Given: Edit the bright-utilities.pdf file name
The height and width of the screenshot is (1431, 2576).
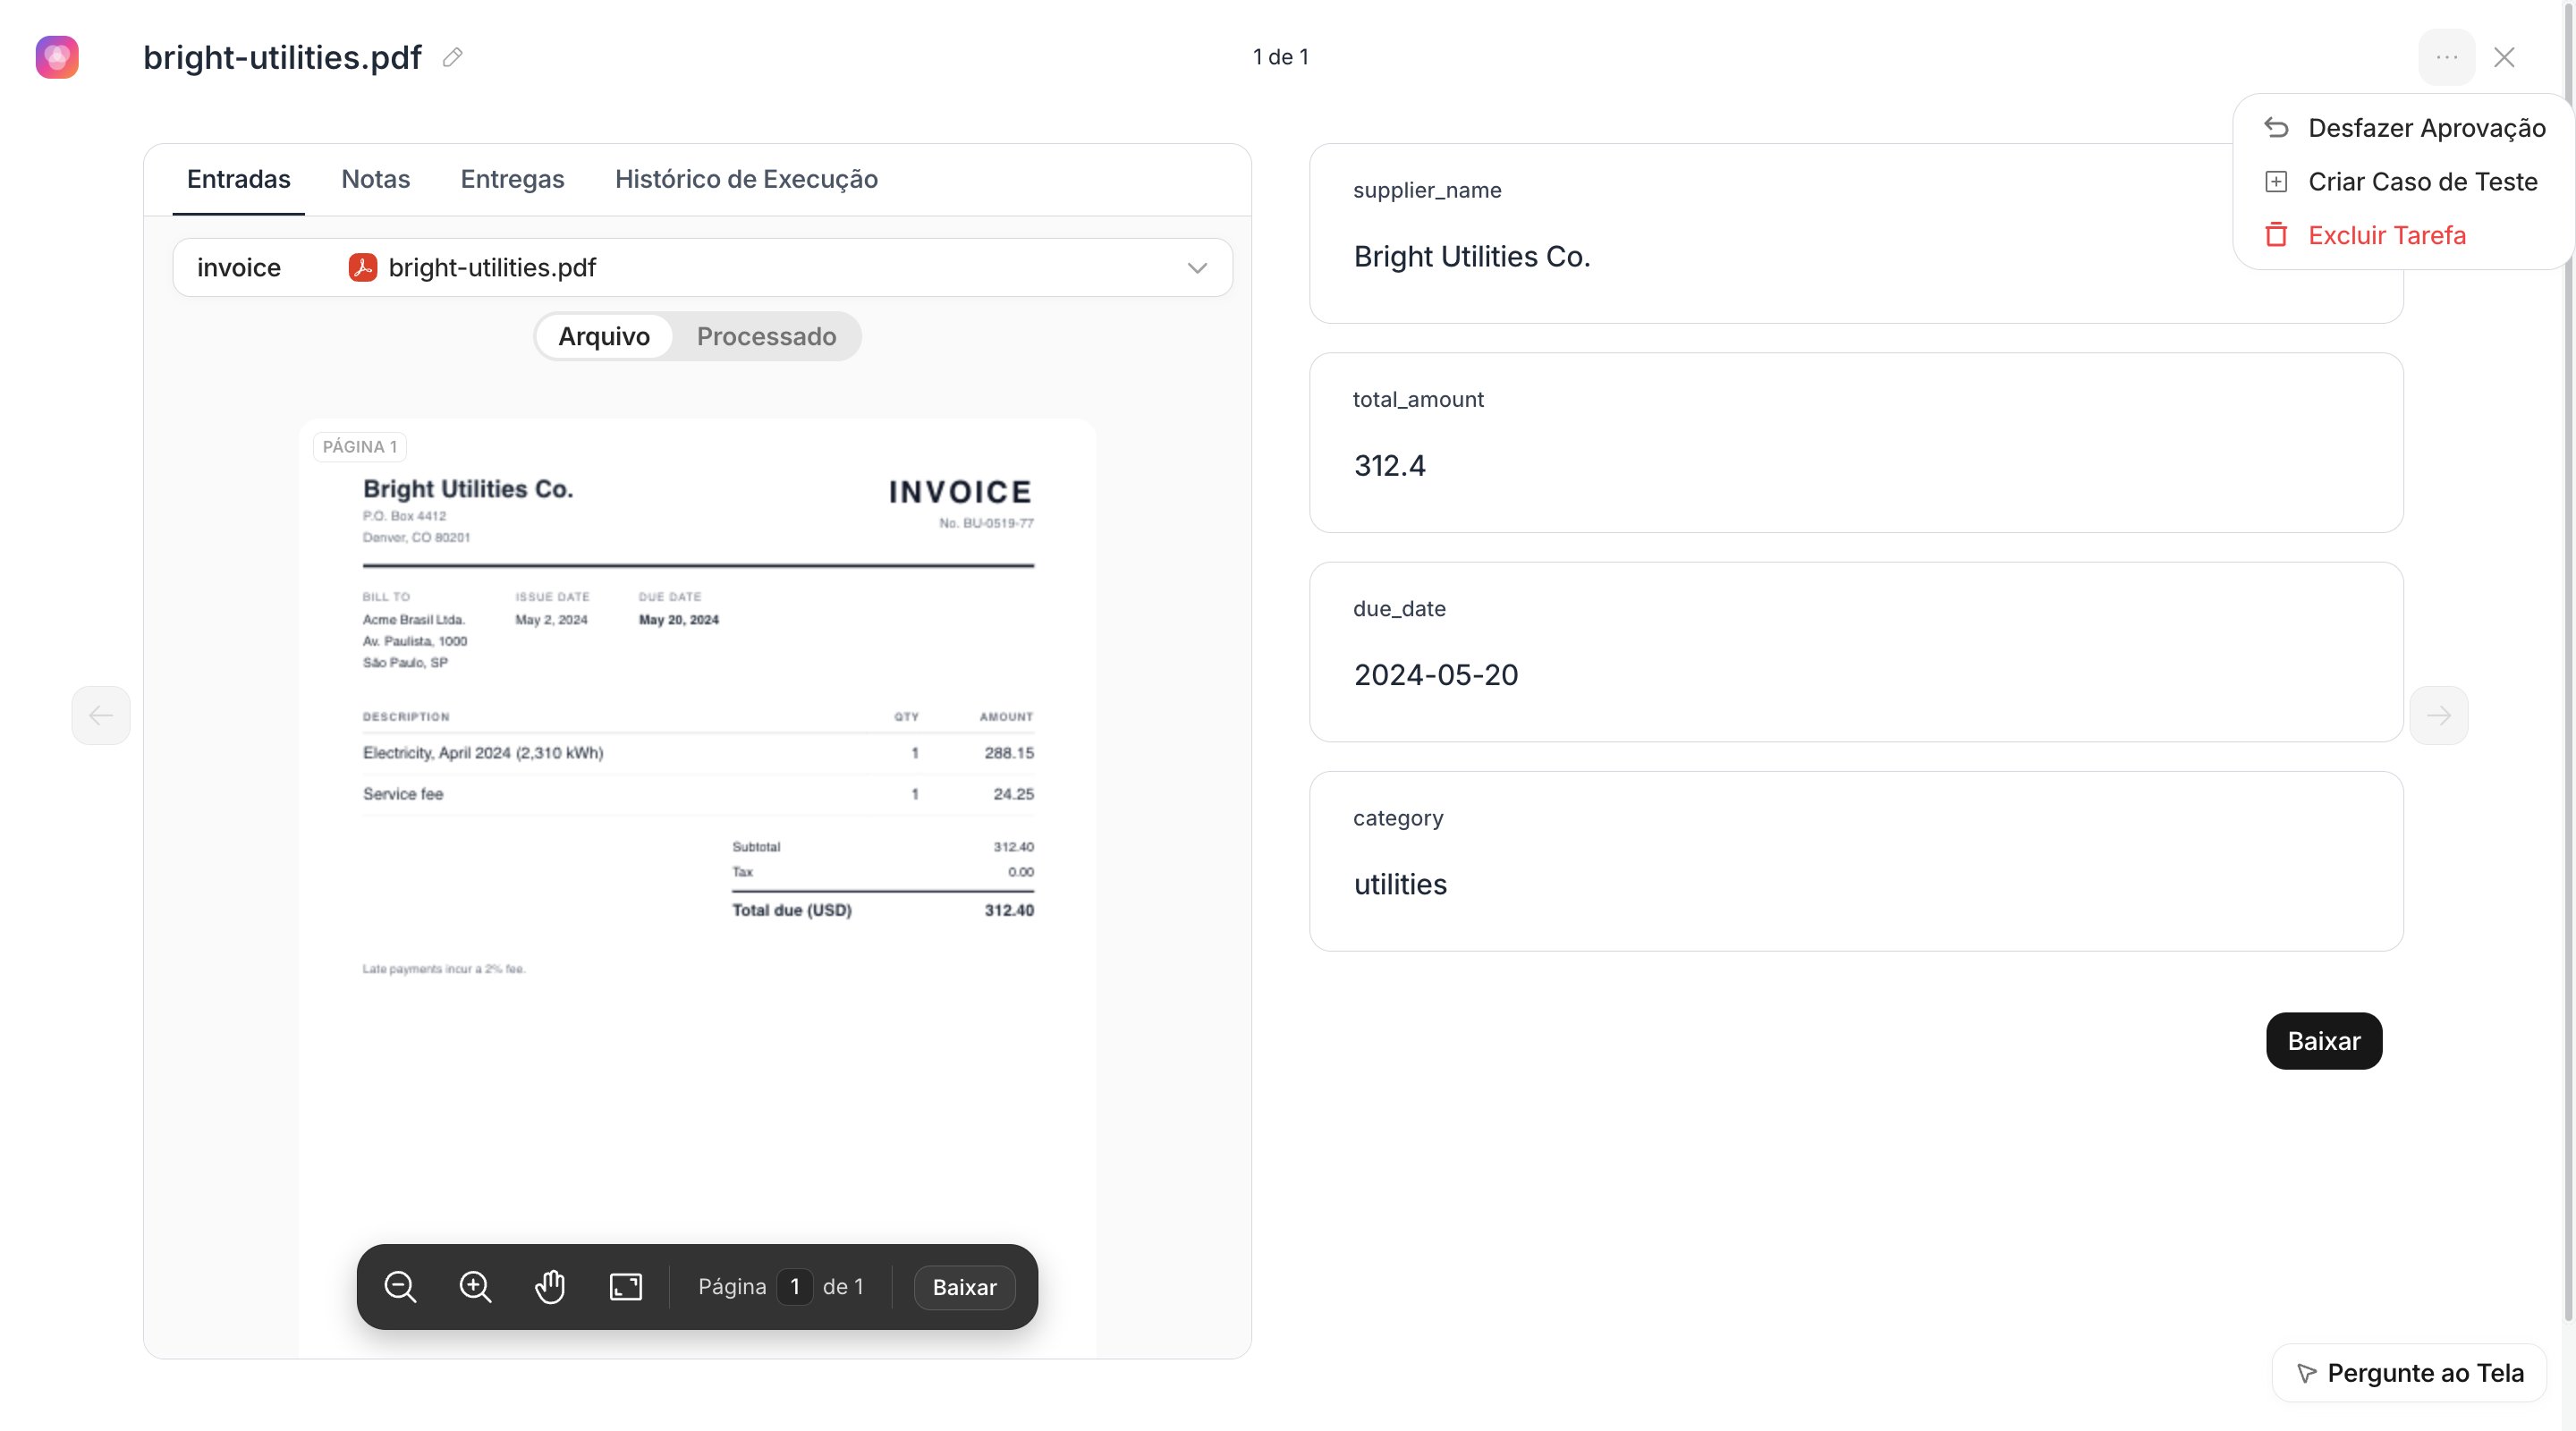Looking at the screenshot, I should click(x=452, y=57).
